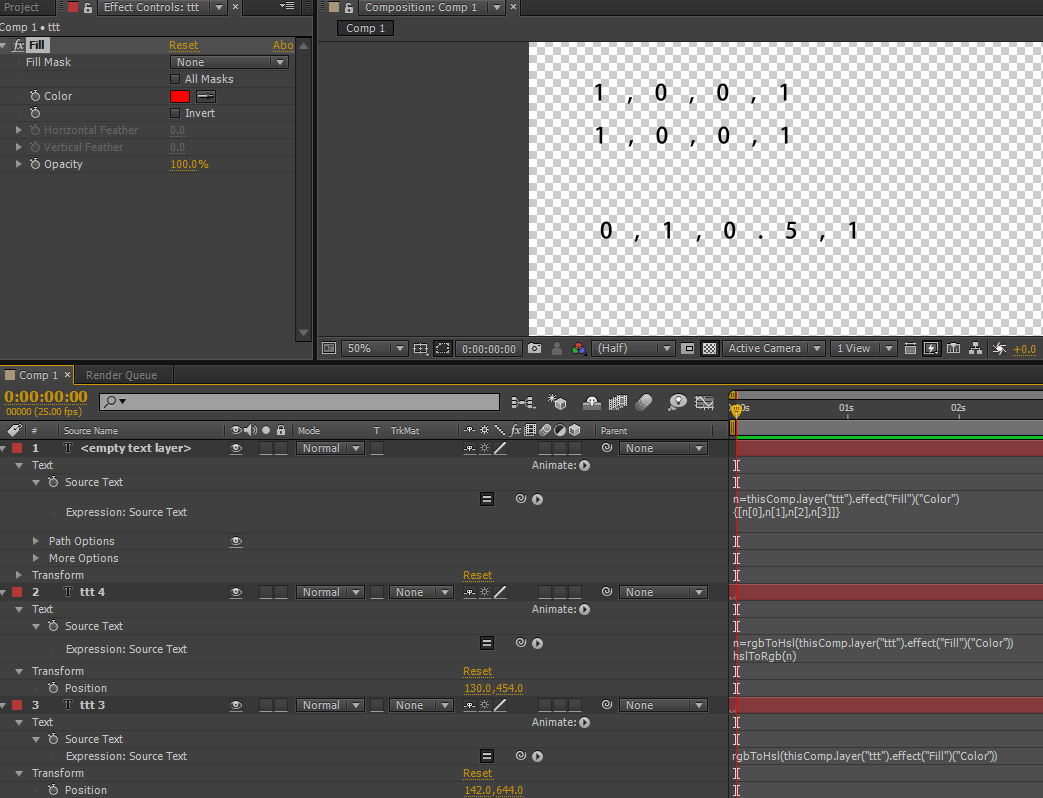Open the Fill Mask dropdown
1043x798 pixels.
coord(229,62)
